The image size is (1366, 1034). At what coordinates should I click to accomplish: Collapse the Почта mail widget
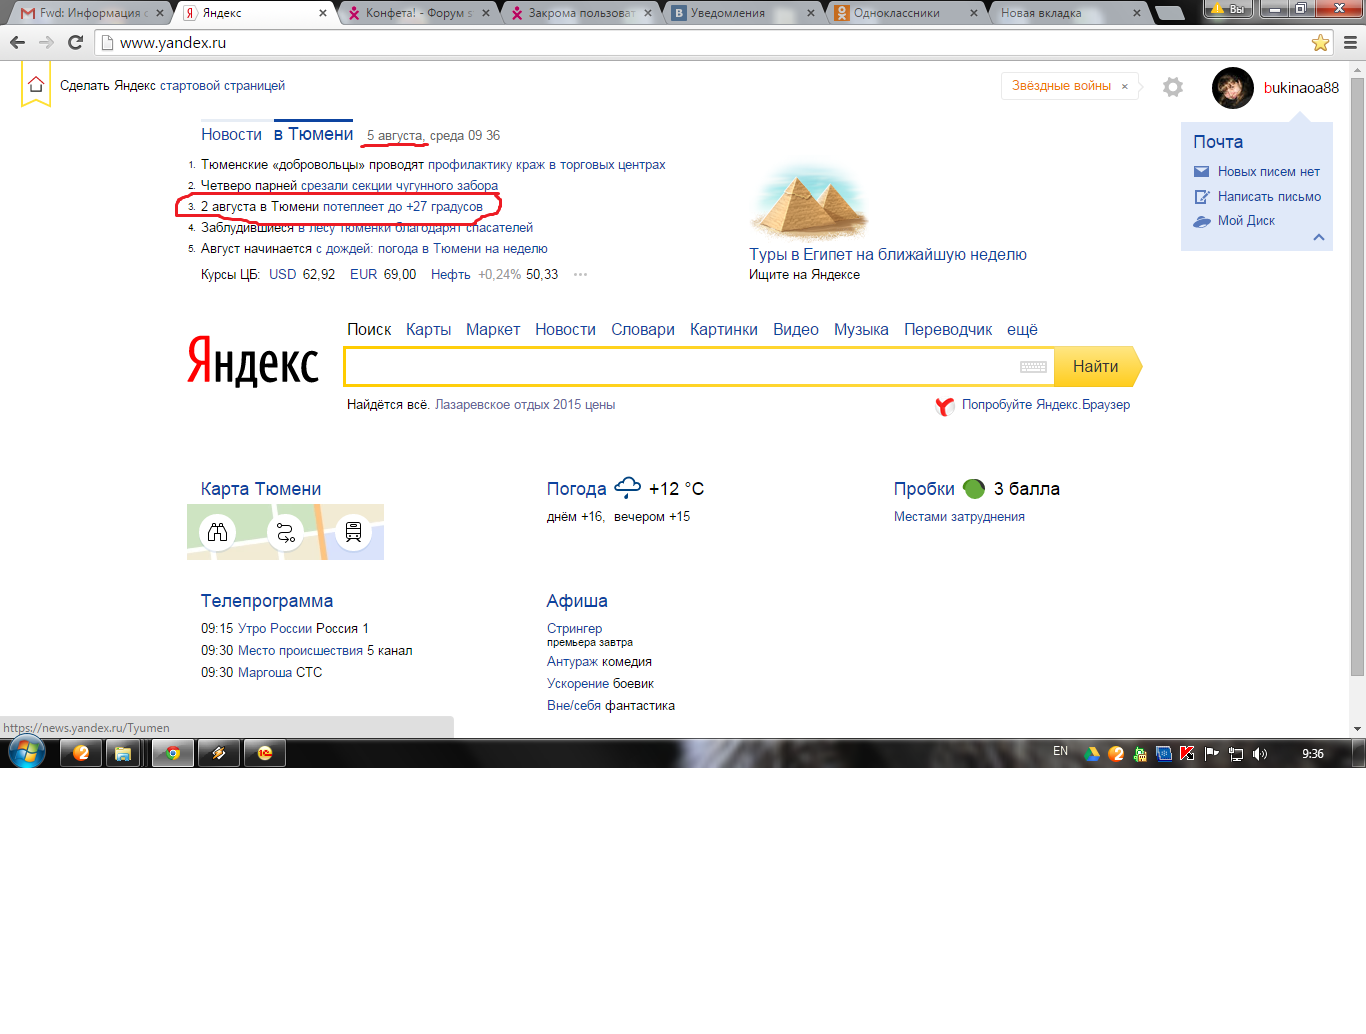[1319, 237]
